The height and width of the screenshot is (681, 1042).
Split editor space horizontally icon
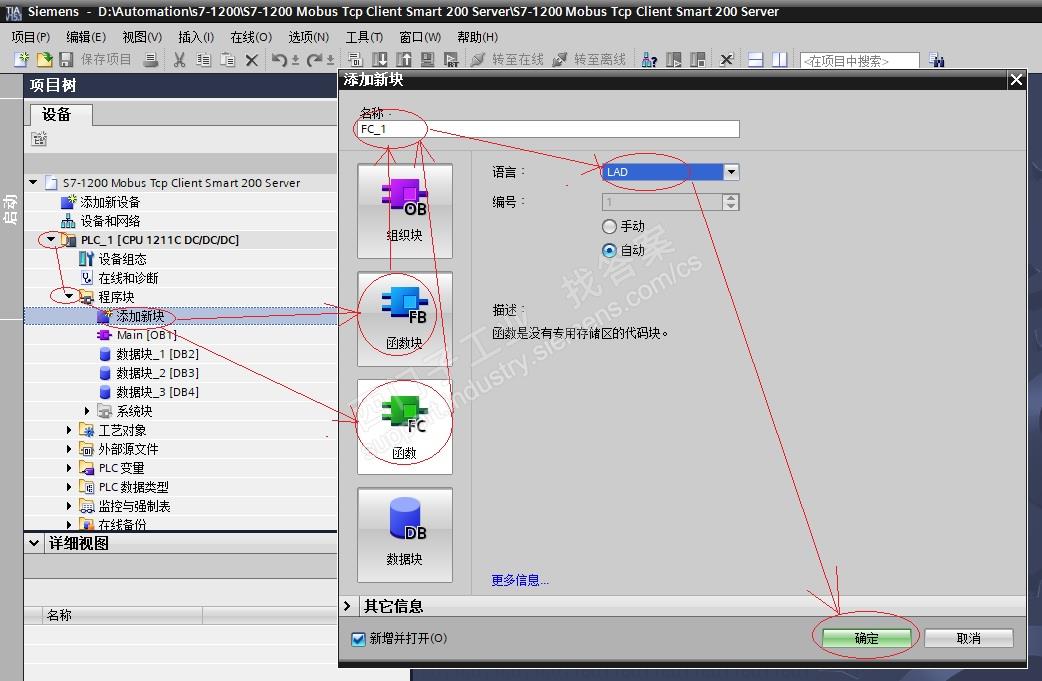pos(756,60)
